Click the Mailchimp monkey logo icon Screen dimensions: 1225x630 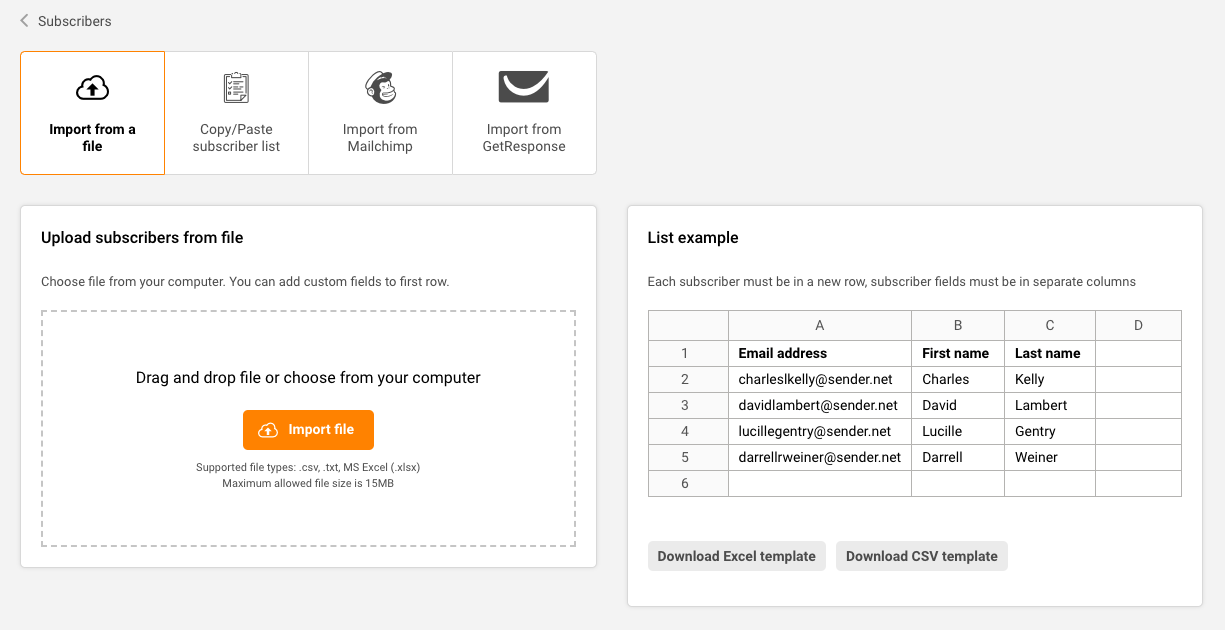click(380, 88)
